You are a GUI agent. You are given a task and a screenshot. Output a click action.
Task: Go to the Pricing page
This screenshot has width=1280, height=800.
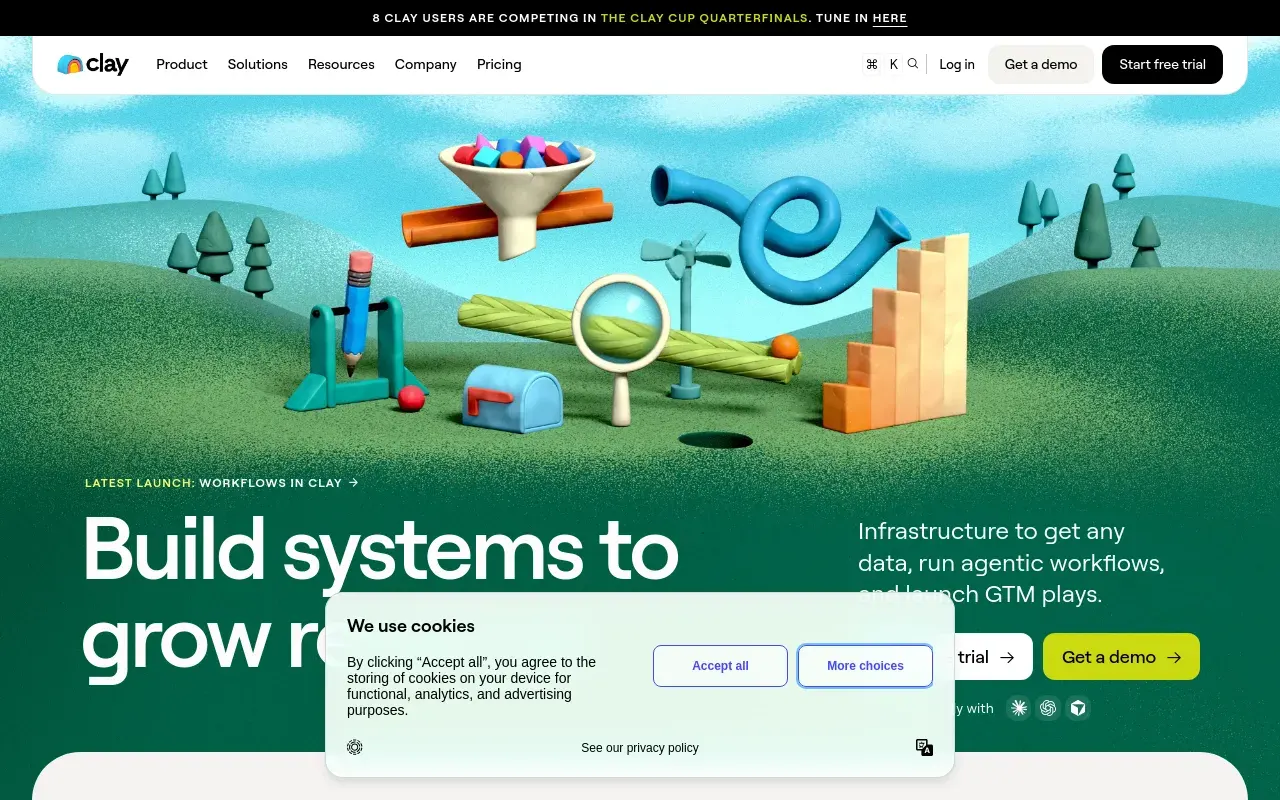tap(499, 64)
